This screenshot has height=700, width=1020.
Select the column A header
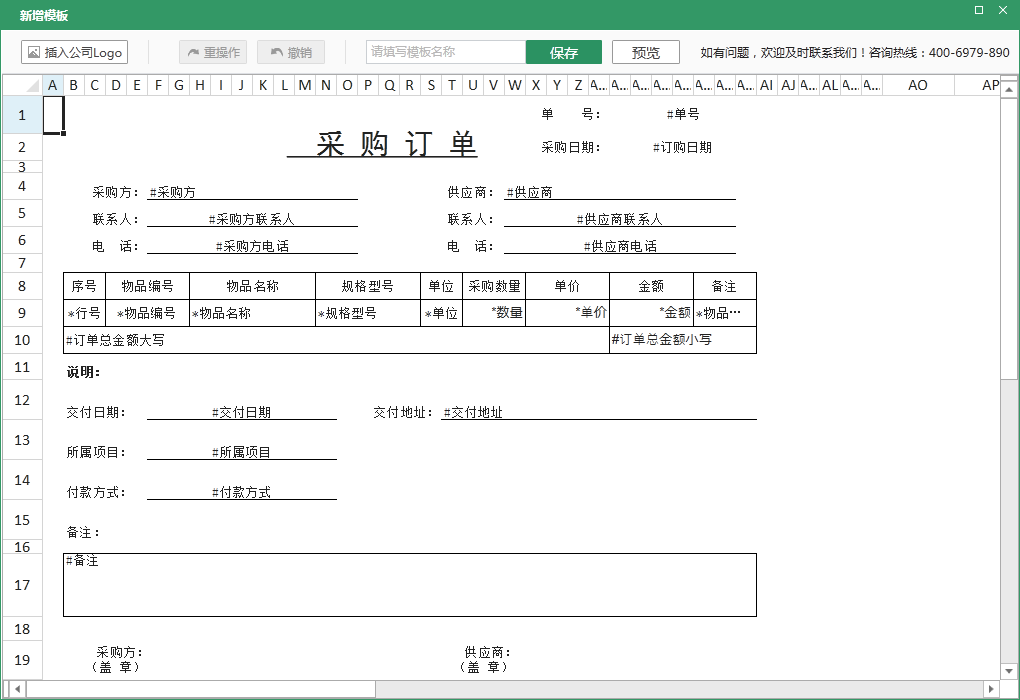tap(52, 85)
